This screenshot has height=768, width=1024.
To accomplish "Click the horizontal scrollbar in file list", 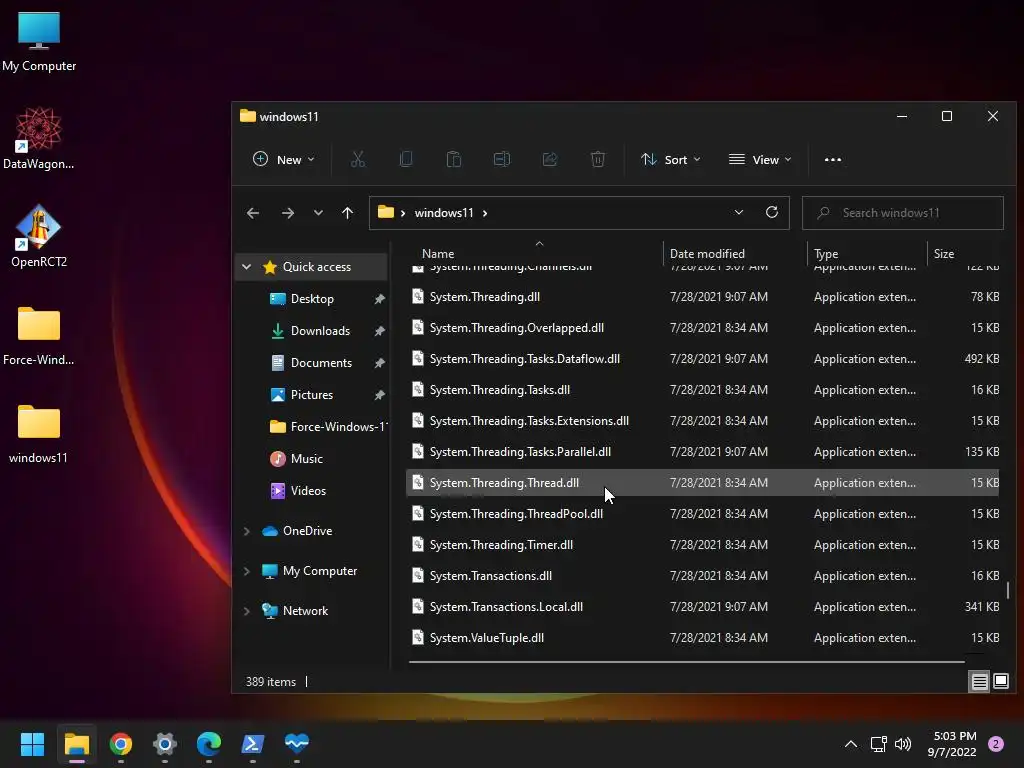I will (687, 662).
